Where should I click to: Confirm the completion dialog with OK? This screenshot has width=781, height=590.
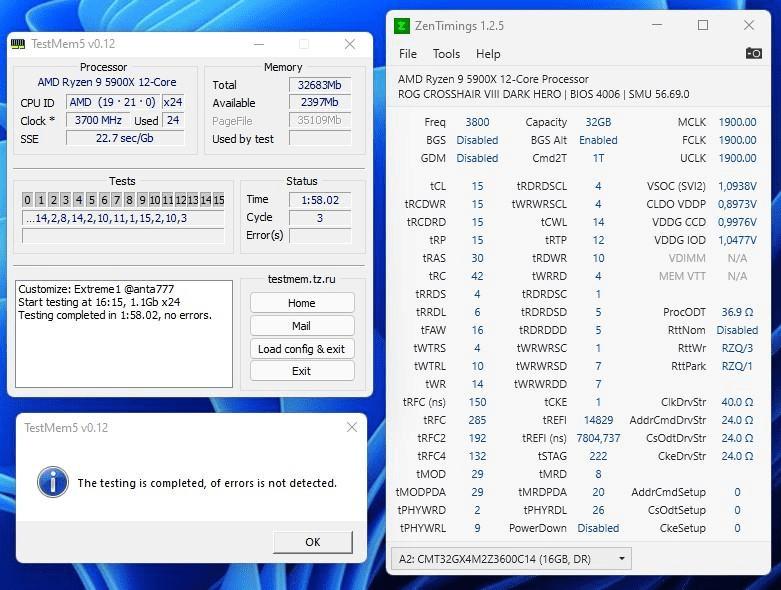313,542
